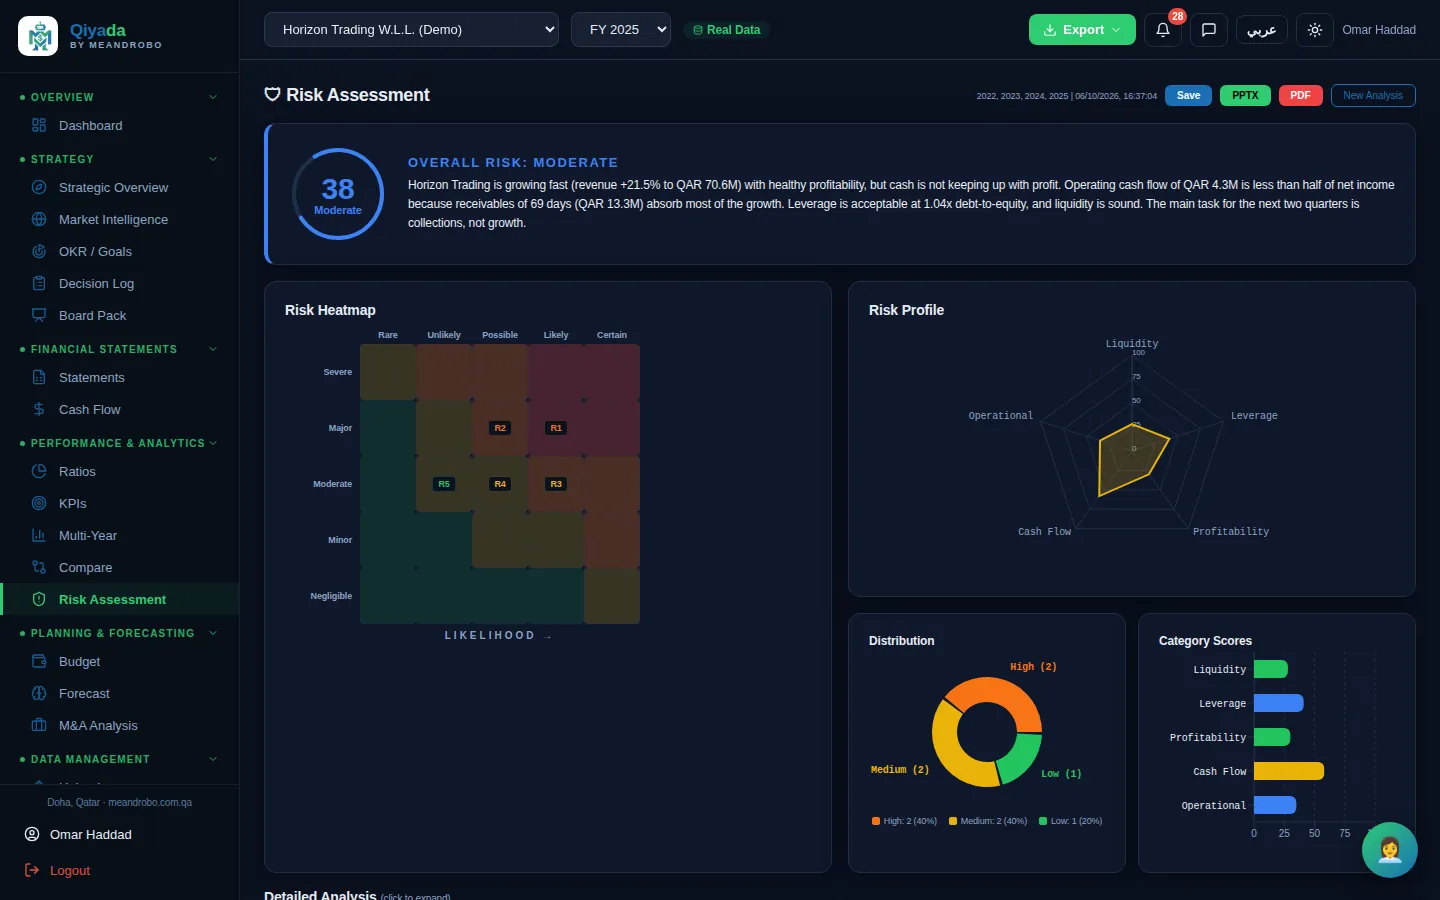Screen dimensions: 1440x900
Task: Export report as PDF
Action: pos(1300,96)
